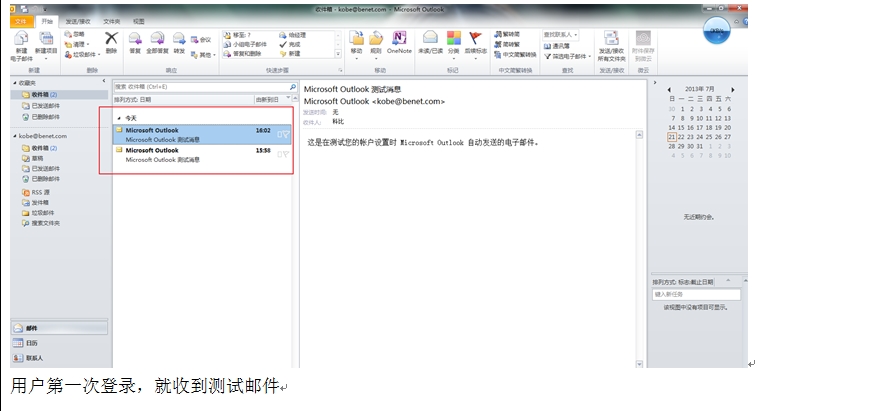
Task: Switch to Calendar (日历) navigation button
Action: [59, 343]
